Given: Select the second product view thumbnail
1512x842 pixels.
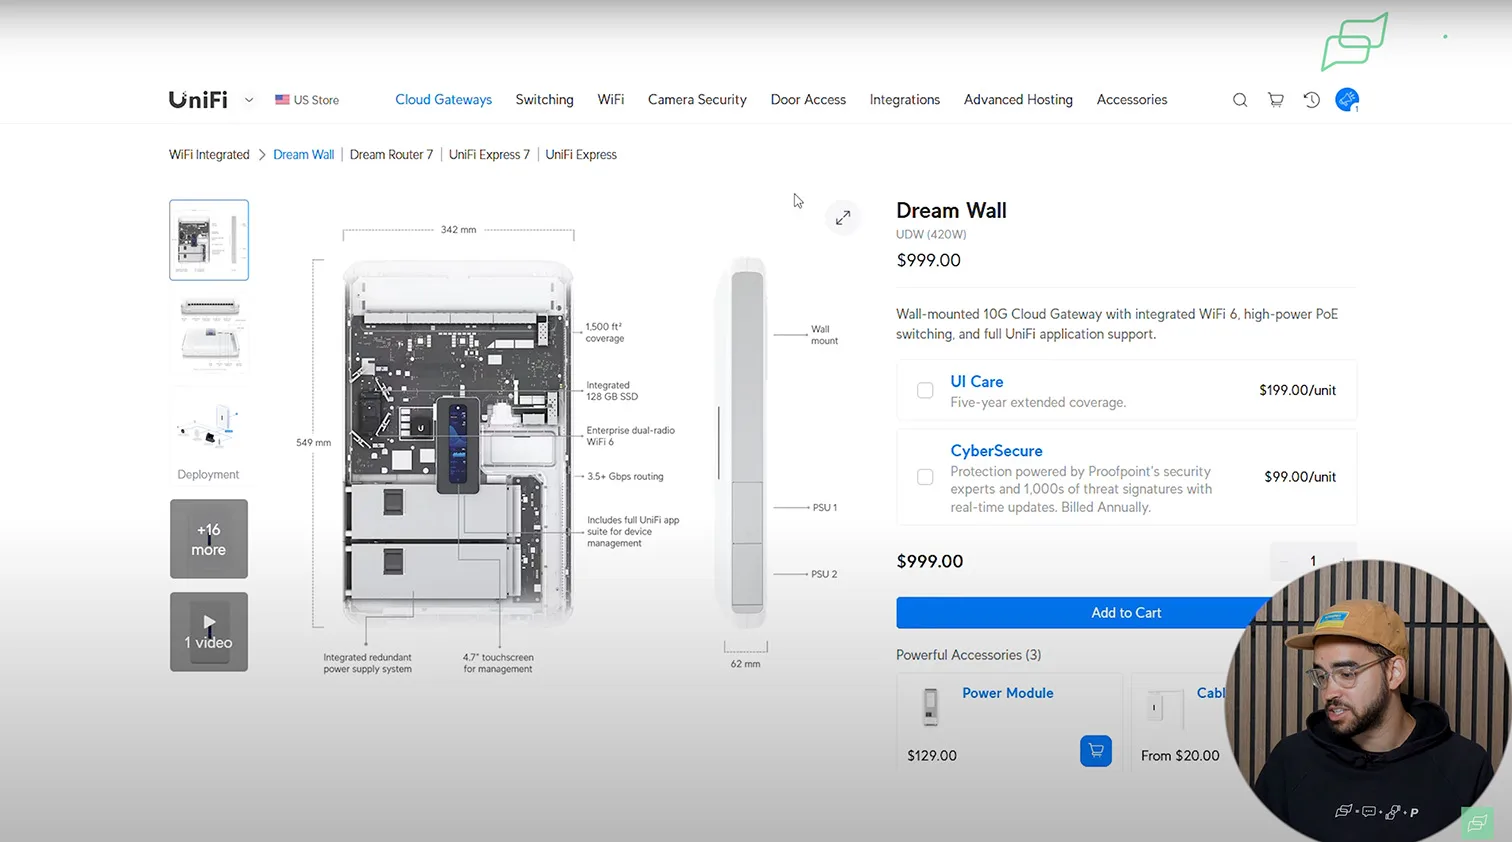Looking at the screenshot, I should click(x=209, y=333).
